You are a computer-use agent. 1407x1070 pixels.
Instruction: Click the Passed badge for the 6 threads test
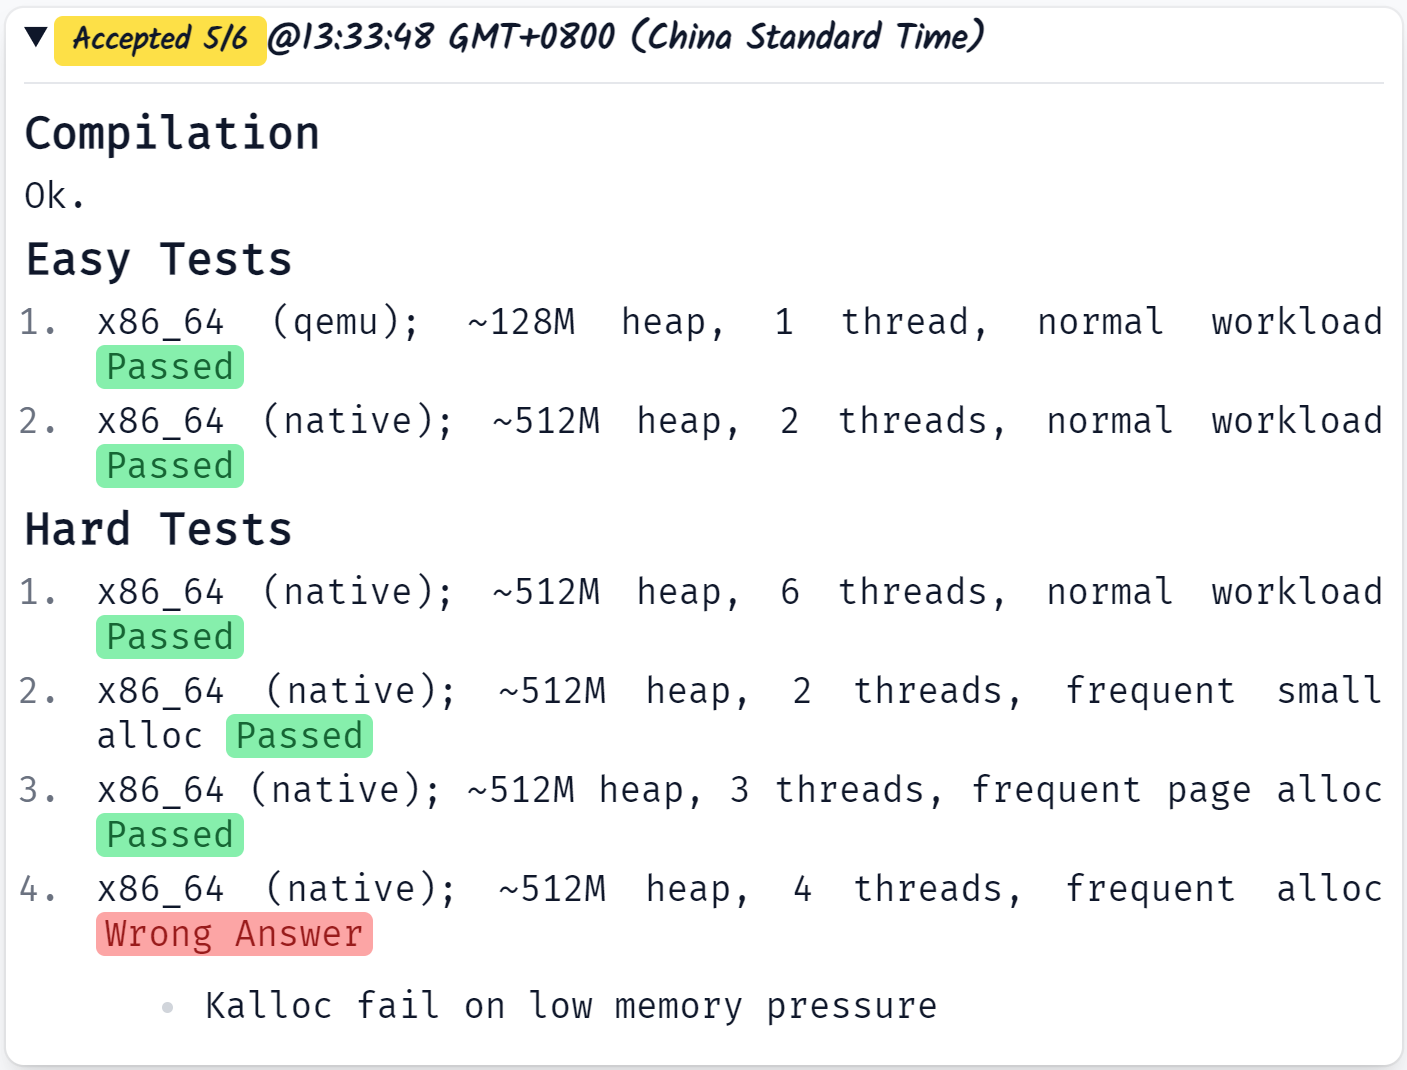[x=170, y=637]
